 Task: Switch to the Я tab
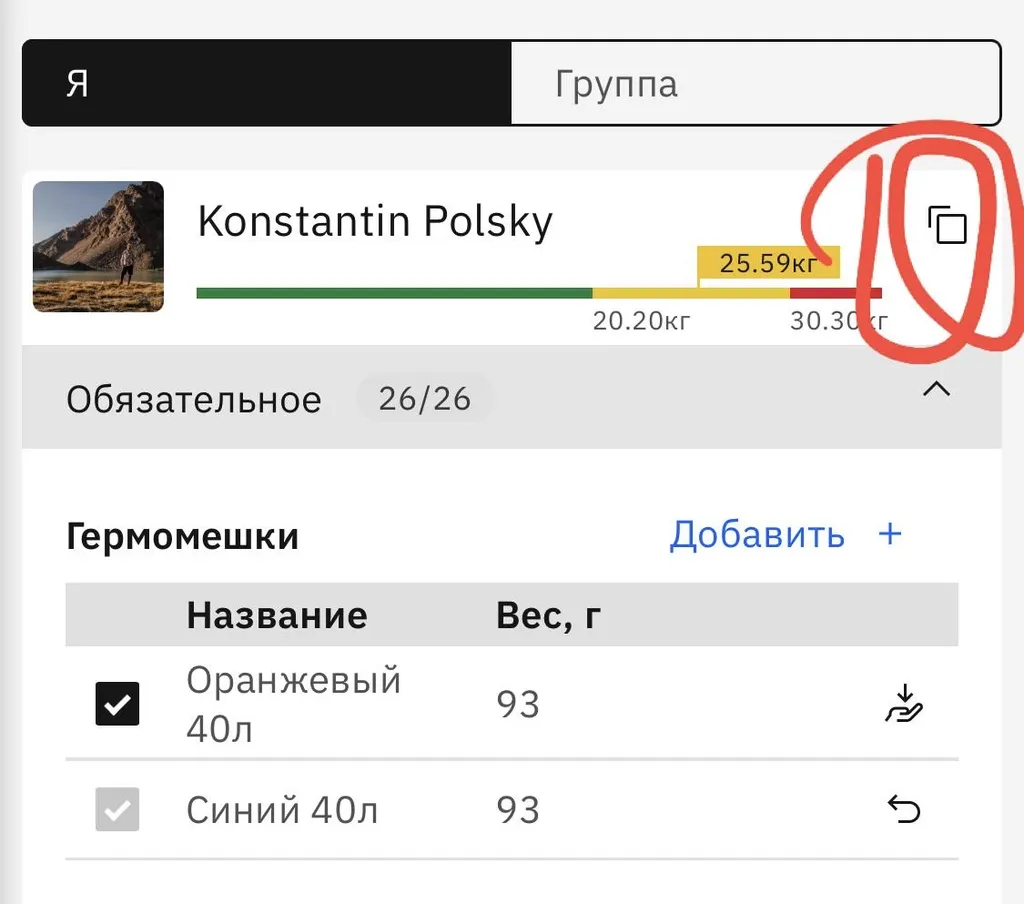pos(266,83)
